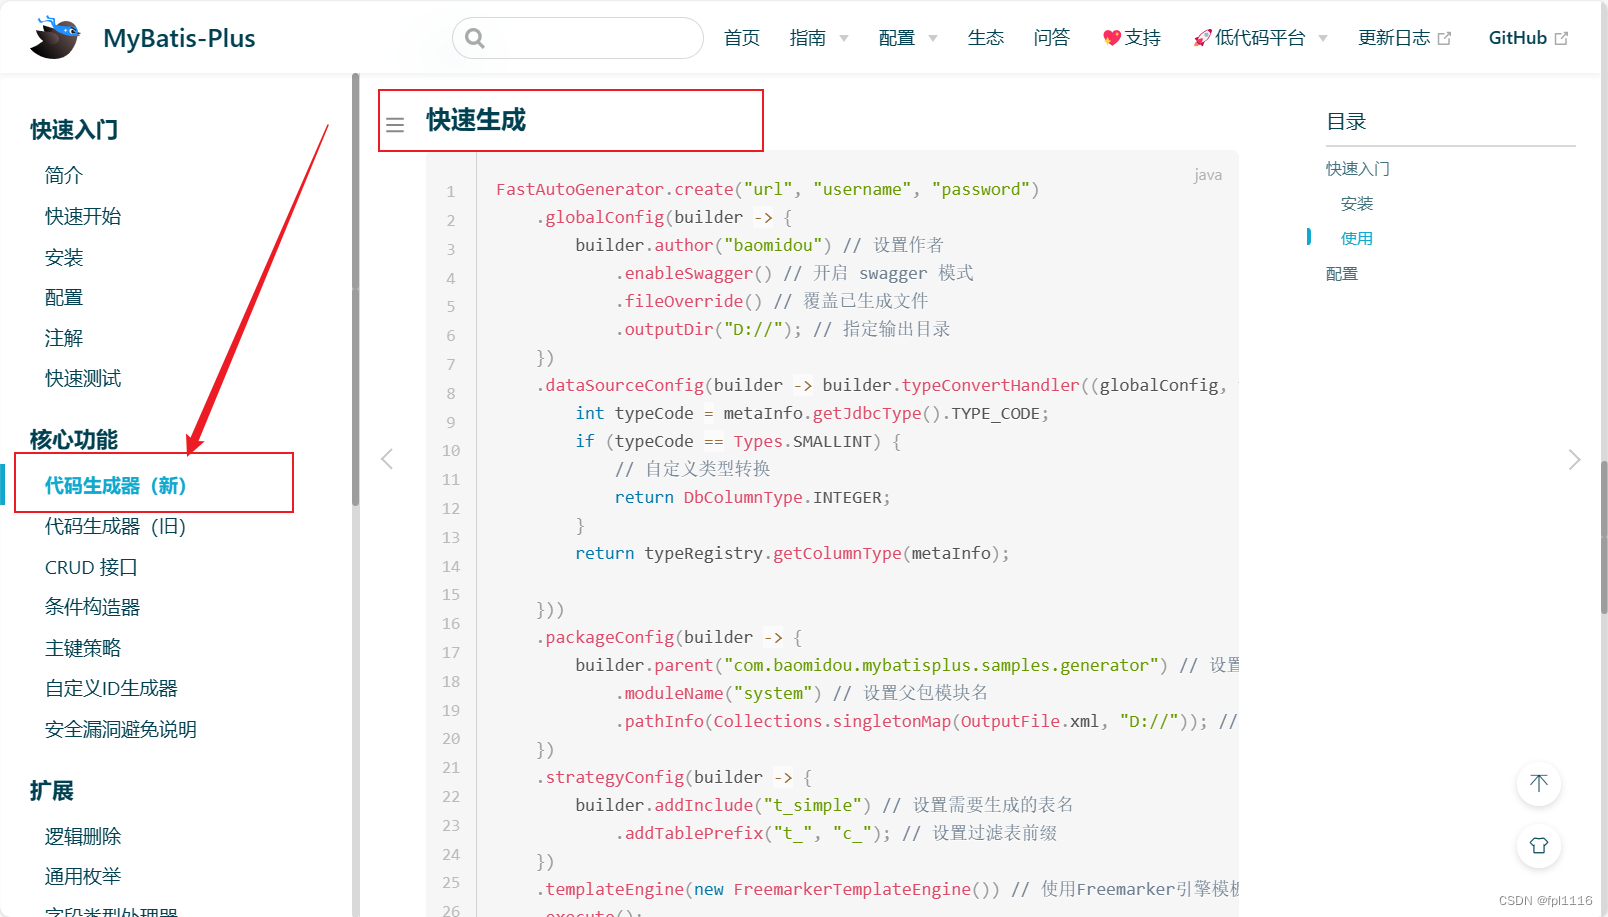Click the 核心功能 sidebar heading
Viewport: 1608px width, 917px height.
[74, 440]
